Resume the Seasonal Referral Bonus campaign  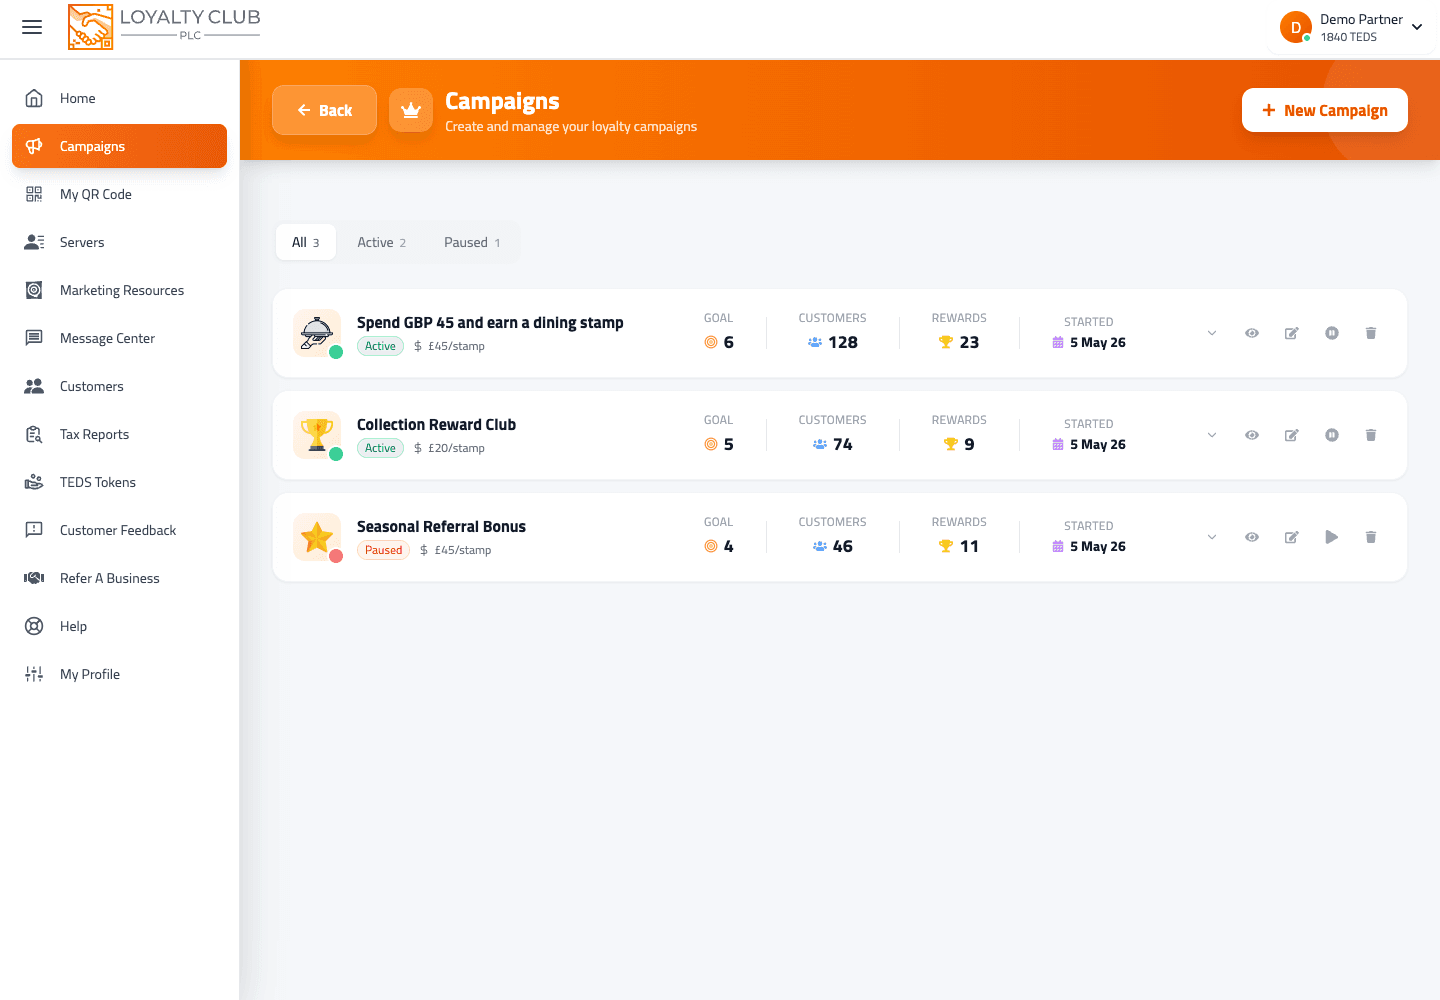(x=1332, y=537)
